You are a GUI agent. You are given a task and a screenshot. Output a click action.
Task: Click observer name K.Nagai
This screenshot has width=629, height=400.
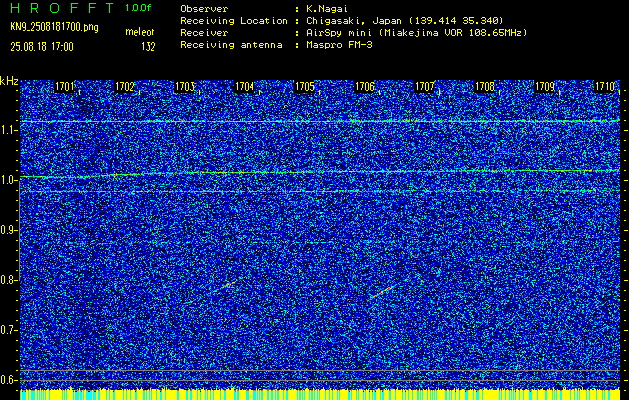pyautogui.click(x=327, y=8)
